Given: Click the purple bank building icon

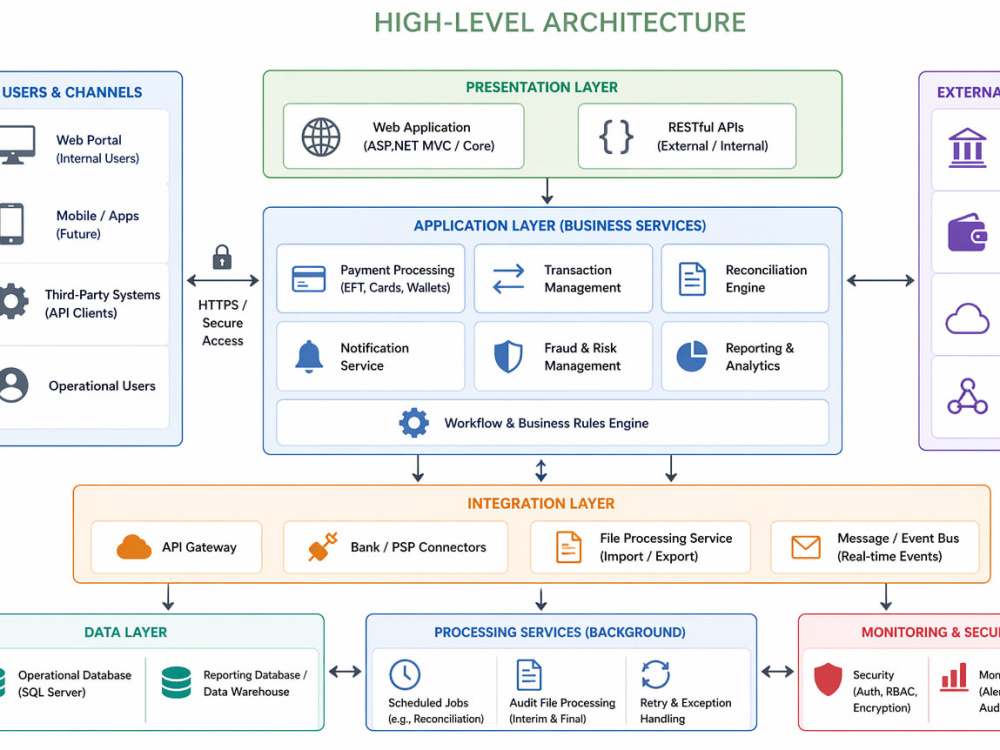Looking at the screenshot, I should [967, 148].
